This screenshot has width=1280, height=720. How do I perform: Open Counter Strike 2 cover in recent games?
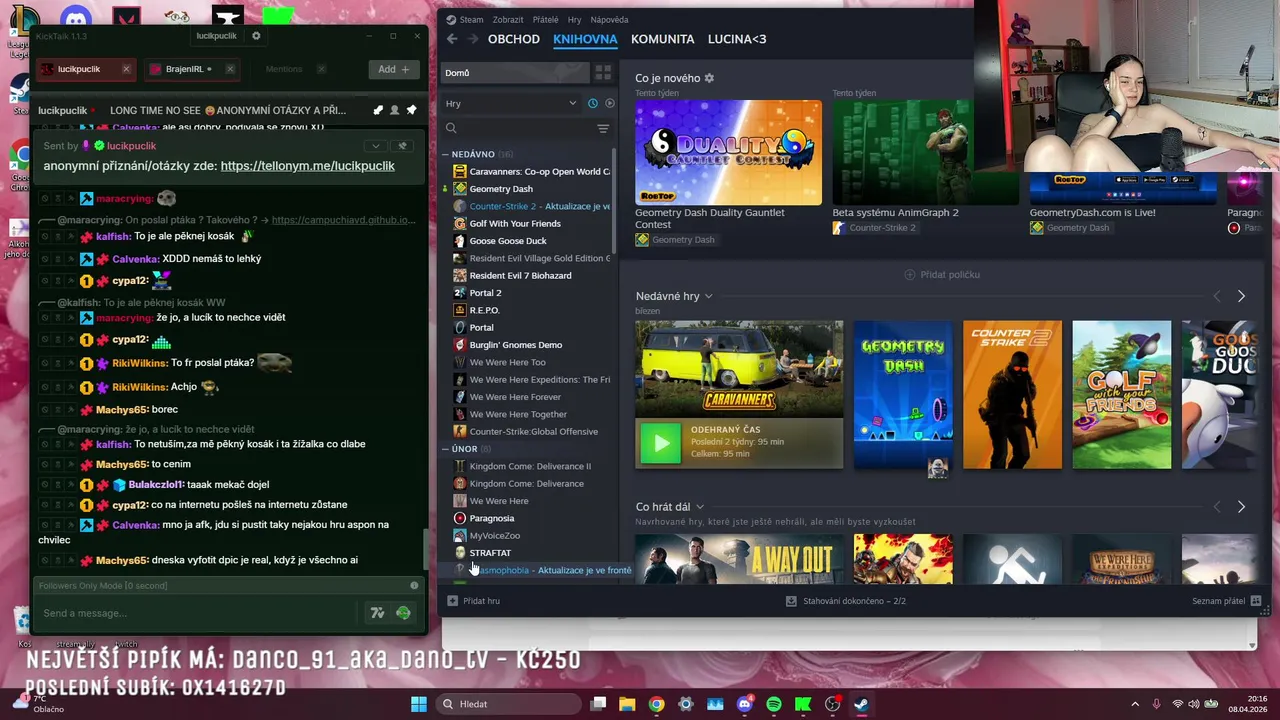click(x=1012, y=394)
